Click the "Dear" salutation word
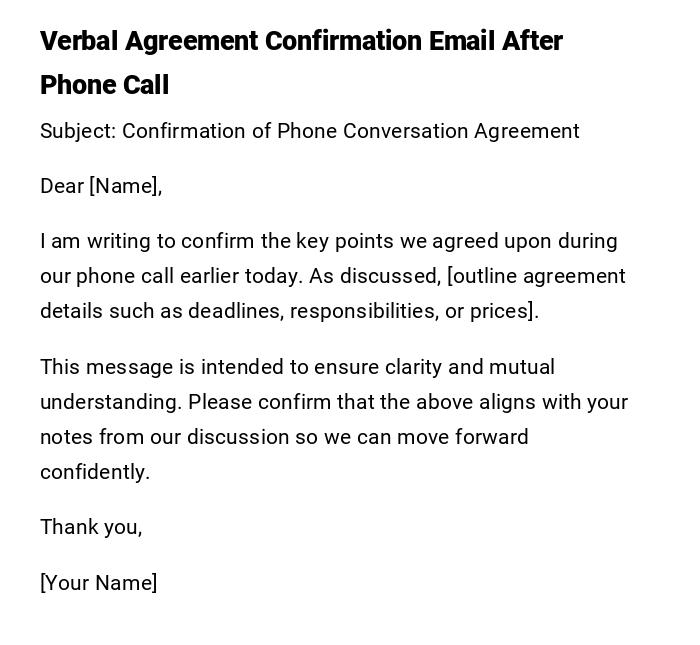This screenshot has height=645, width=700. tap(62, 186)
